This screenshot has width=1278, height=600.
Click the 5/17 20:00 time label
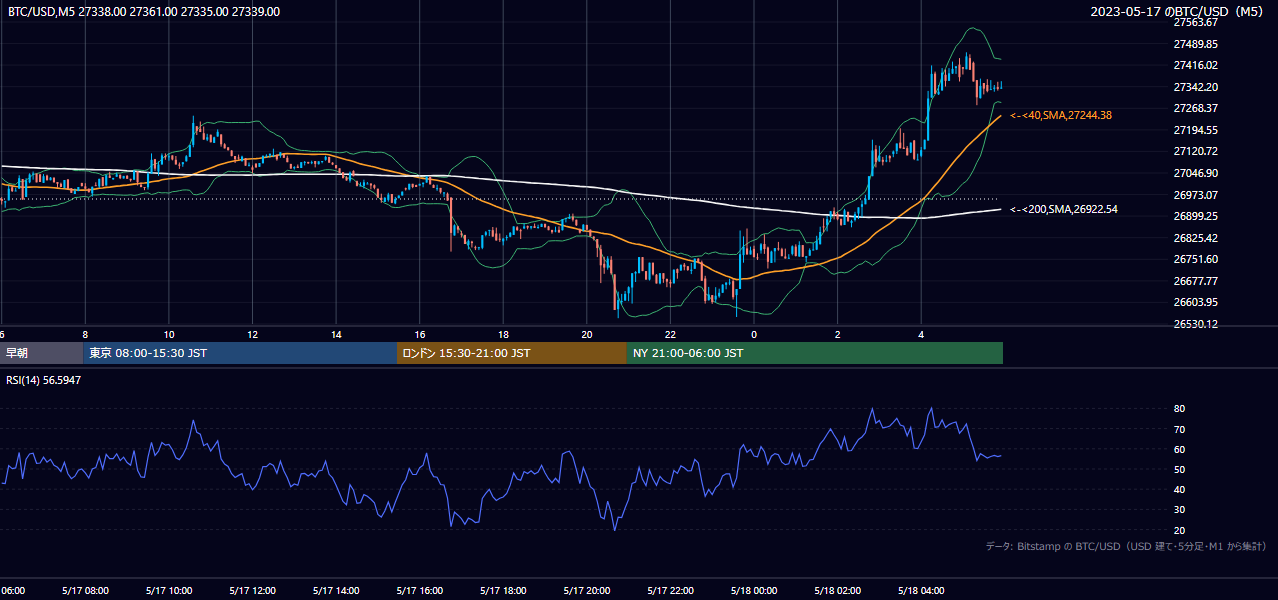[587, 591]
